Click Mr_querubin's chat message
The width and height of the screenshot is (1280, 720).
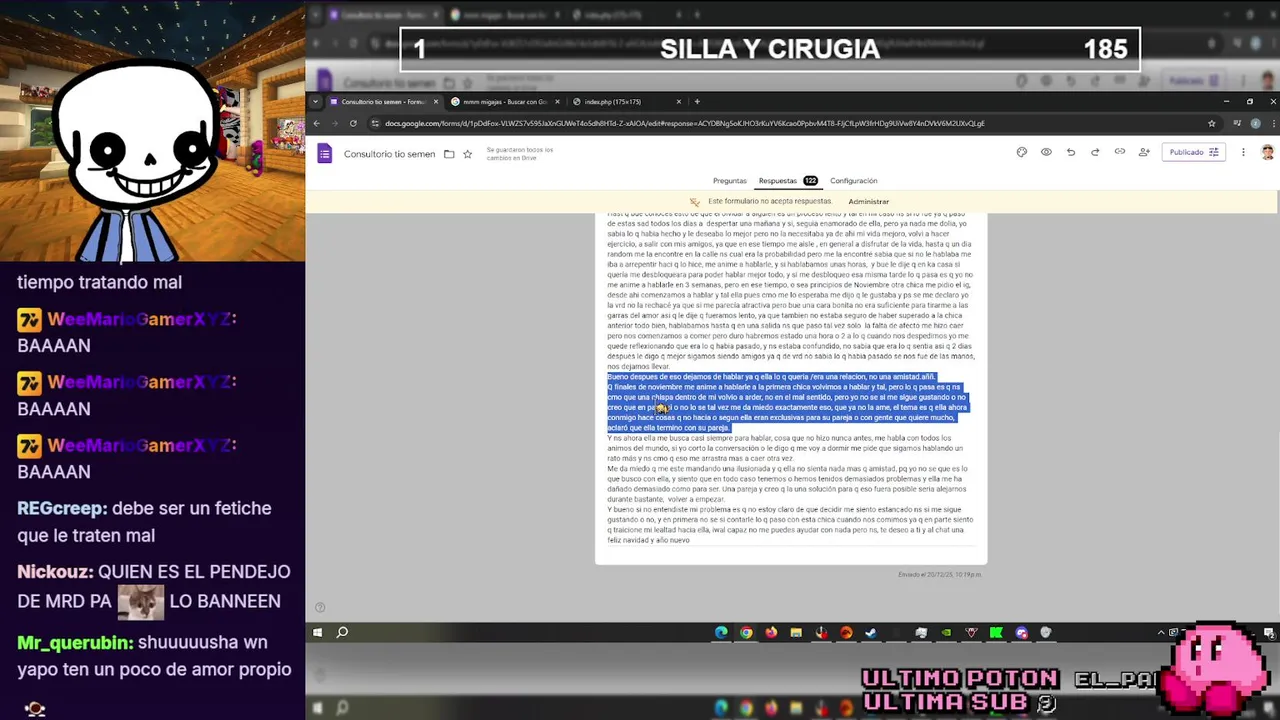point(154,656)
